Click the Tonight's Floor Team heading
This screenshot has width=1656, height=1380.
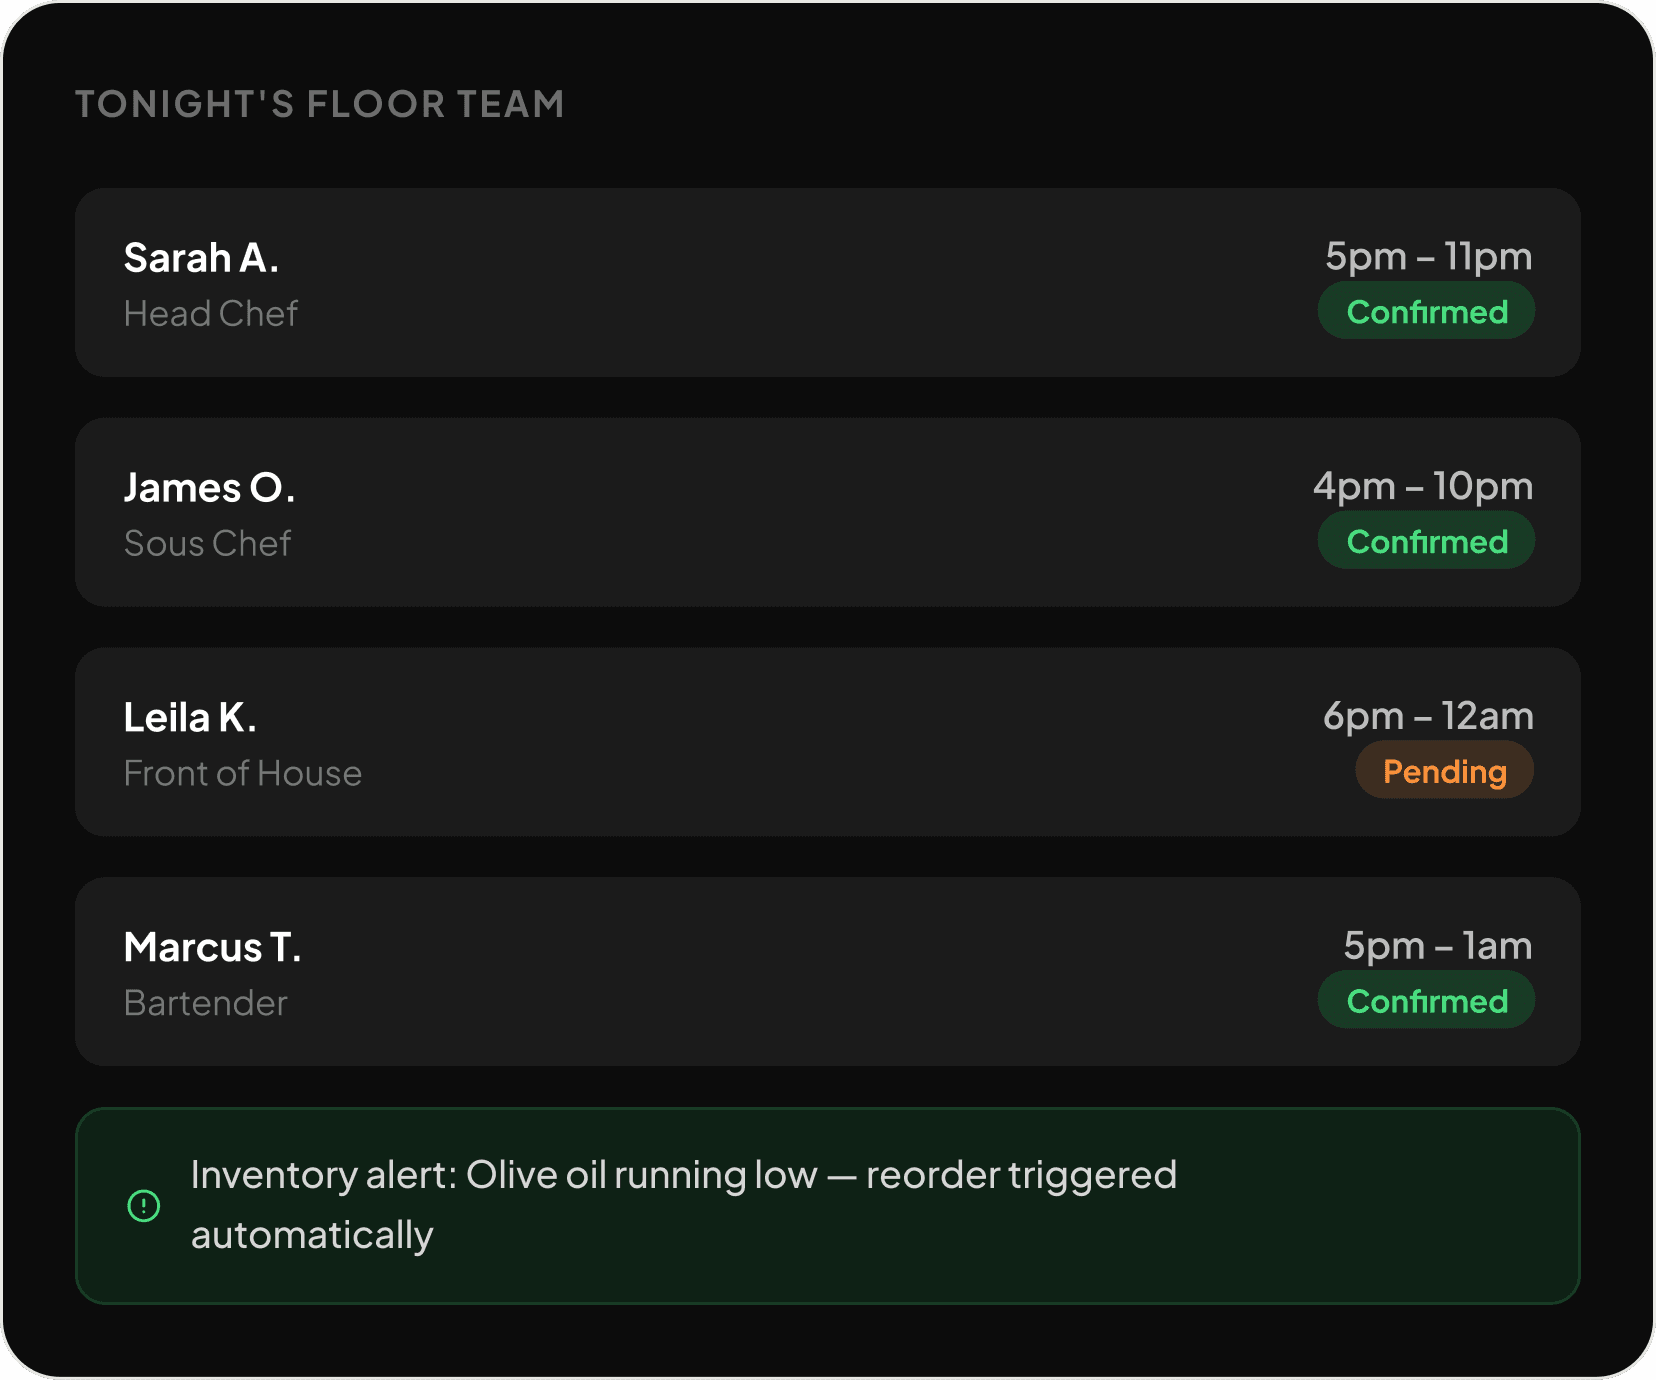tap(320, 104)
